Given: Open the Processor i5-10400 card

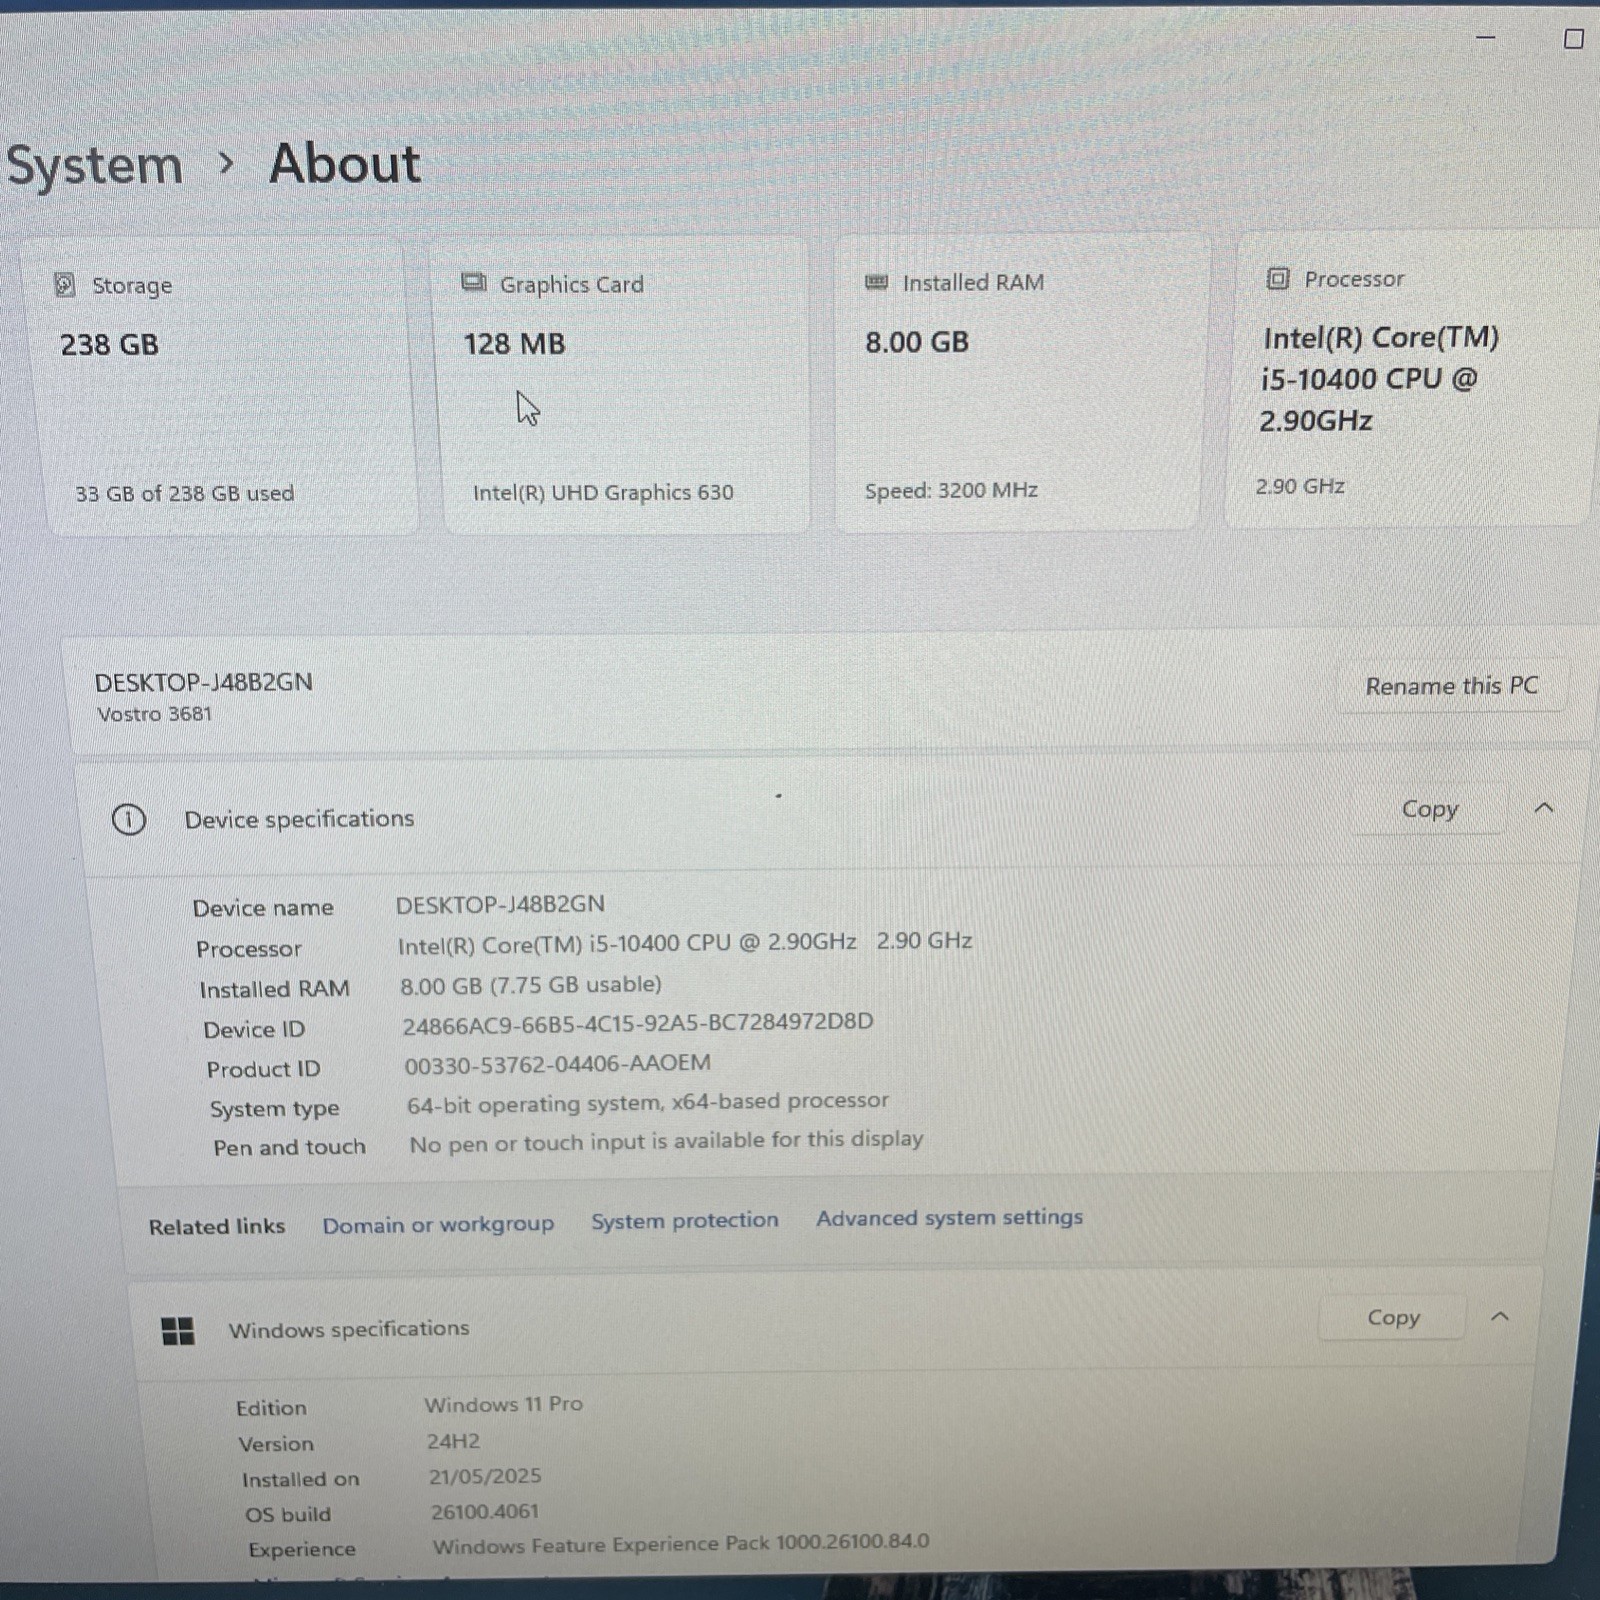Looking at the screenshot, I should 1412,378.
